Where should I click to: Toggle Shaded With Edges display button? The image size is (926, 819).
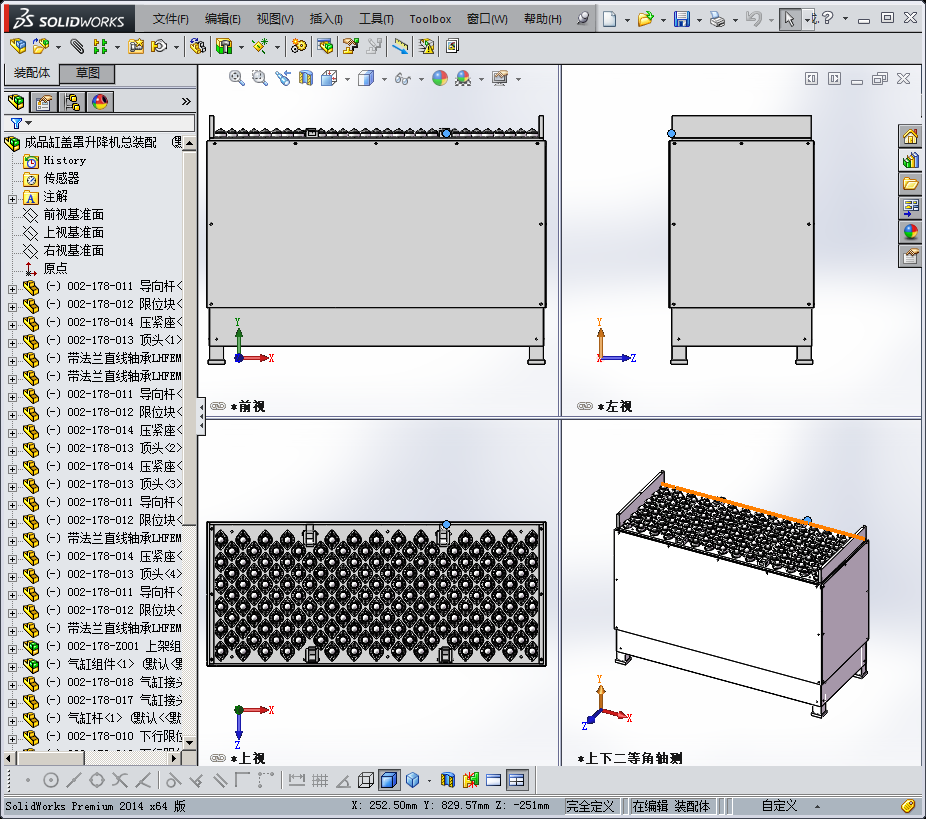coord(389,780)
